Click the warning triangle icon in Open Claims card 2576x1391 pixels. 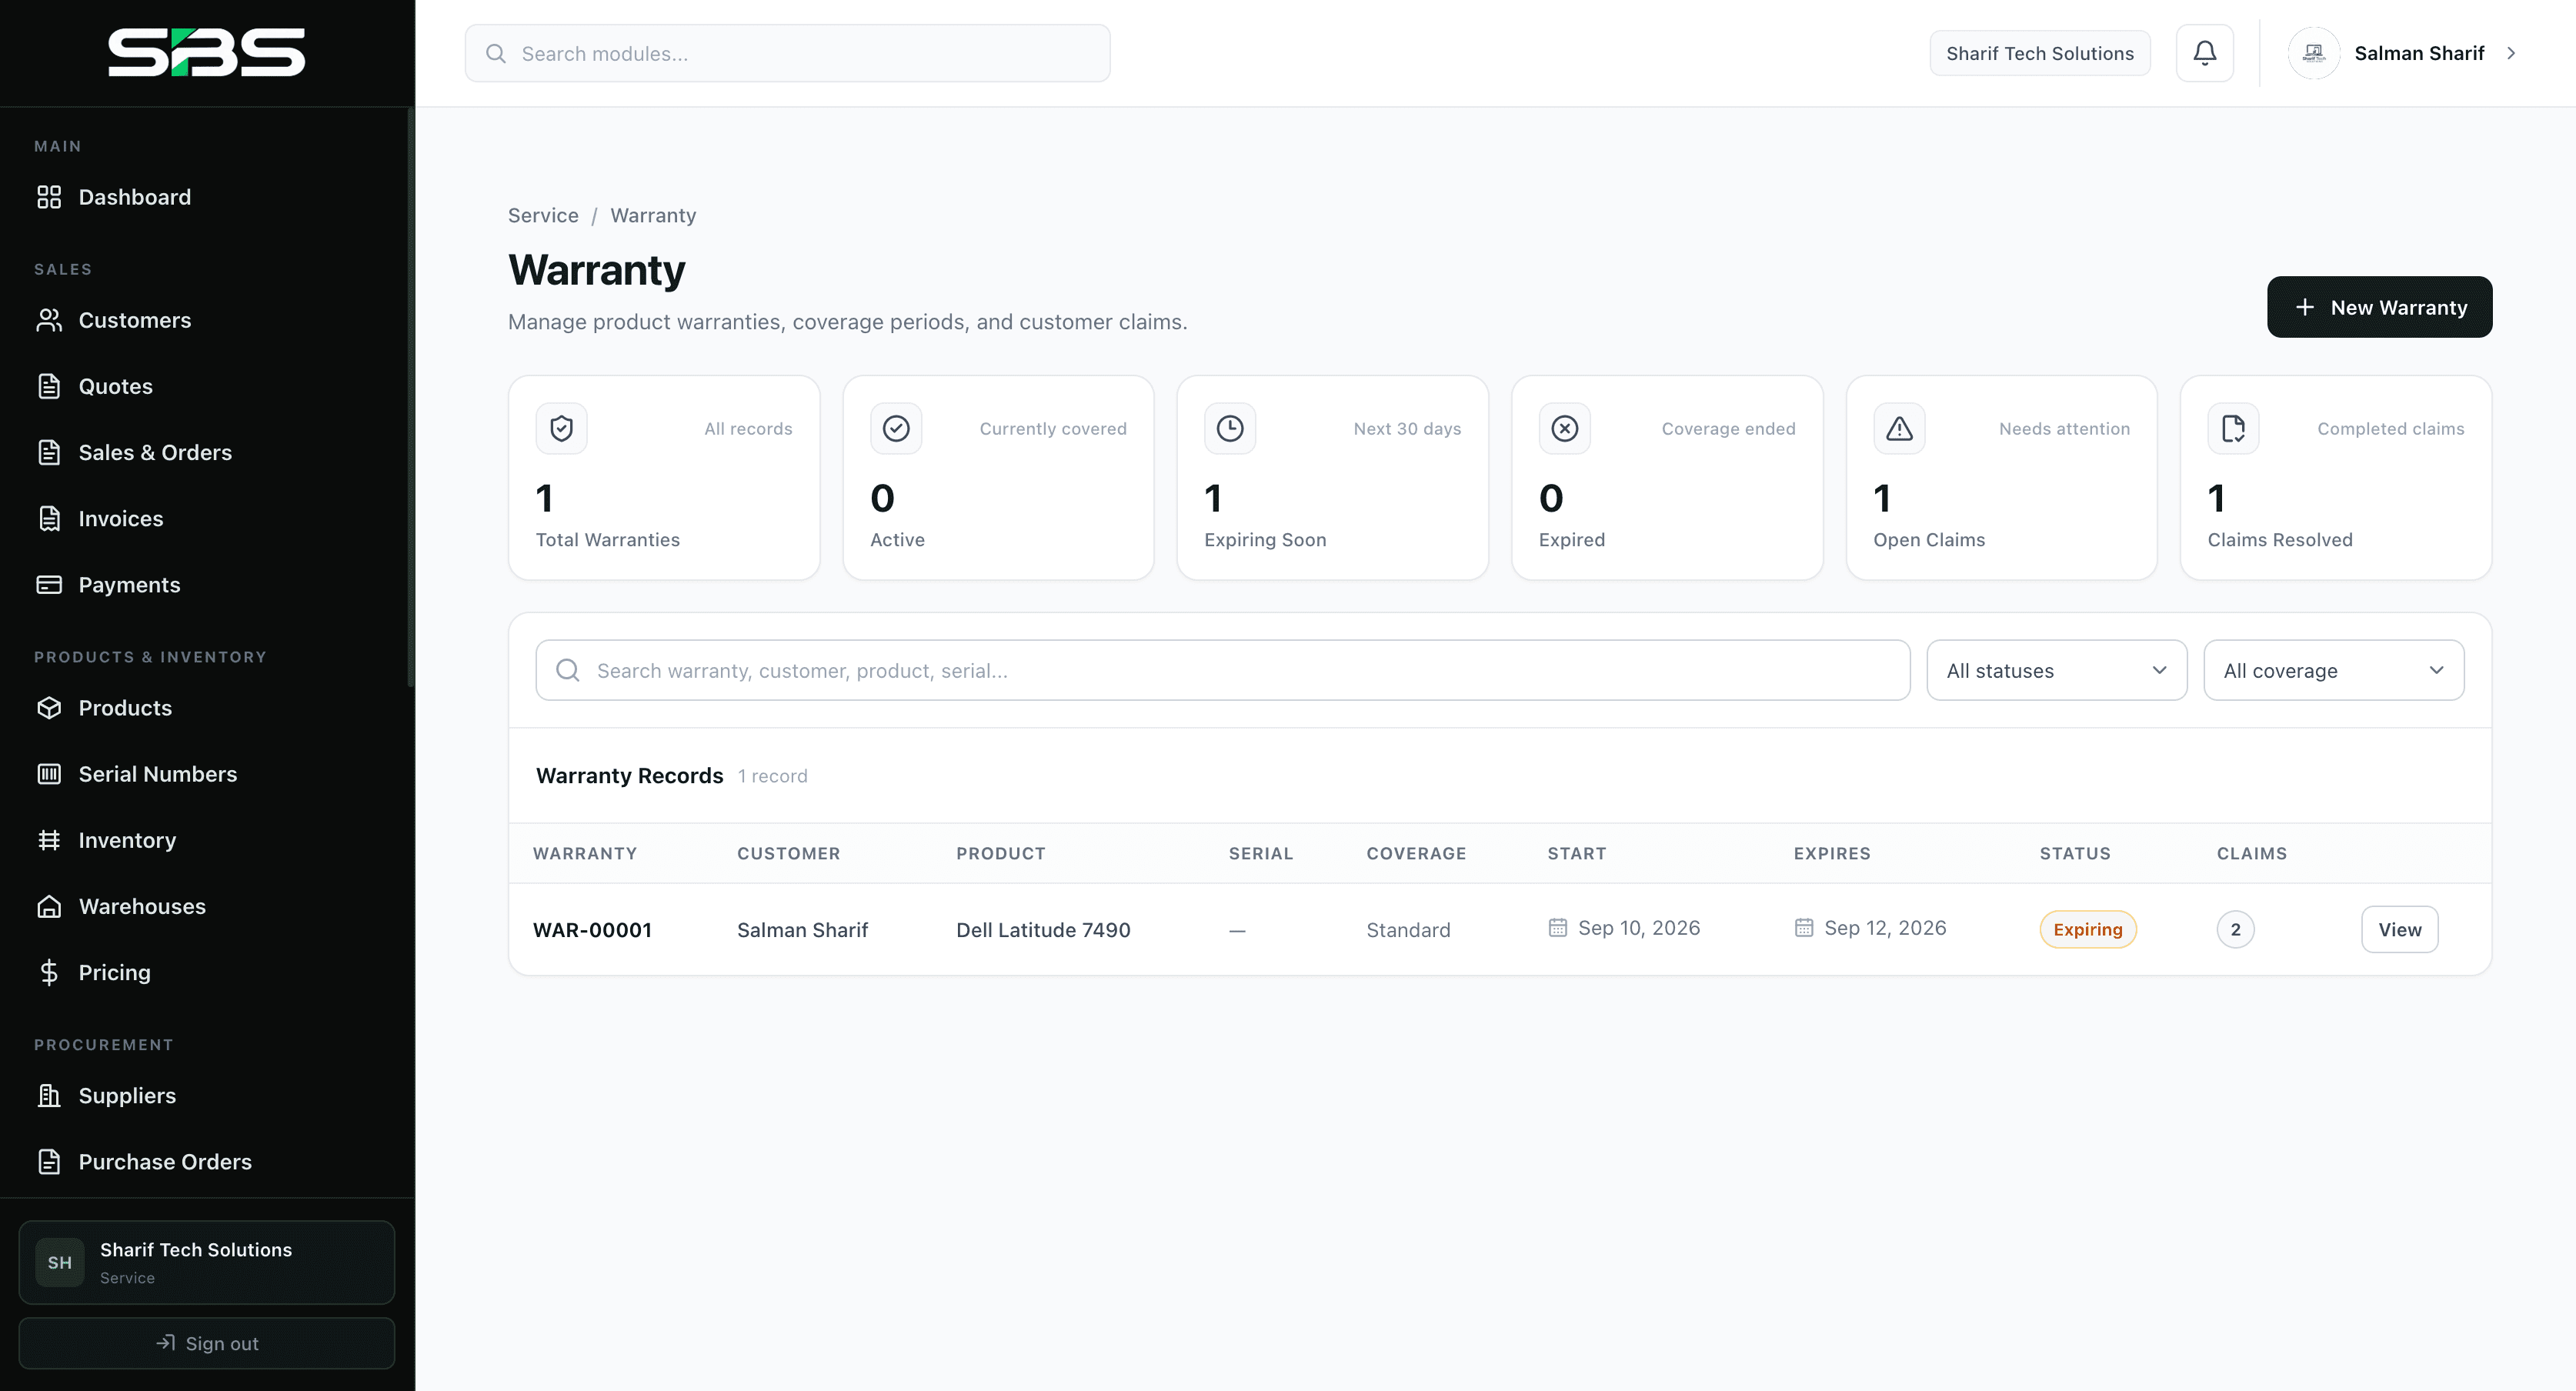(1899, 428)
